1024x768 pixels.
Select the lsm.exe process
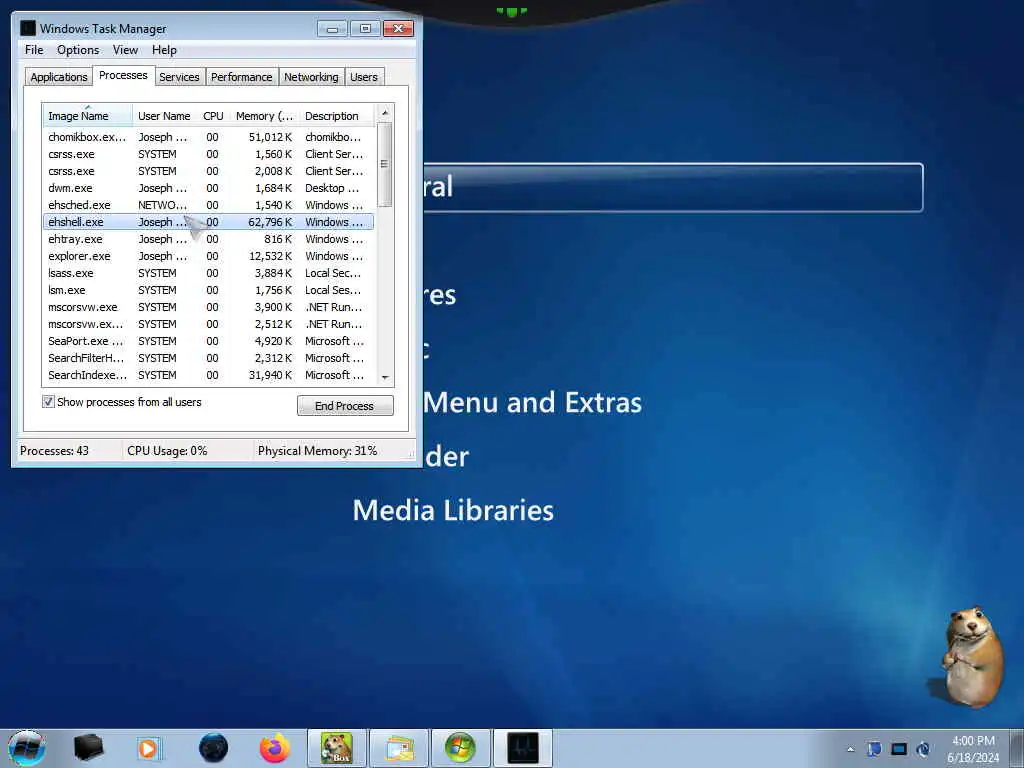[x=208, y=290]
